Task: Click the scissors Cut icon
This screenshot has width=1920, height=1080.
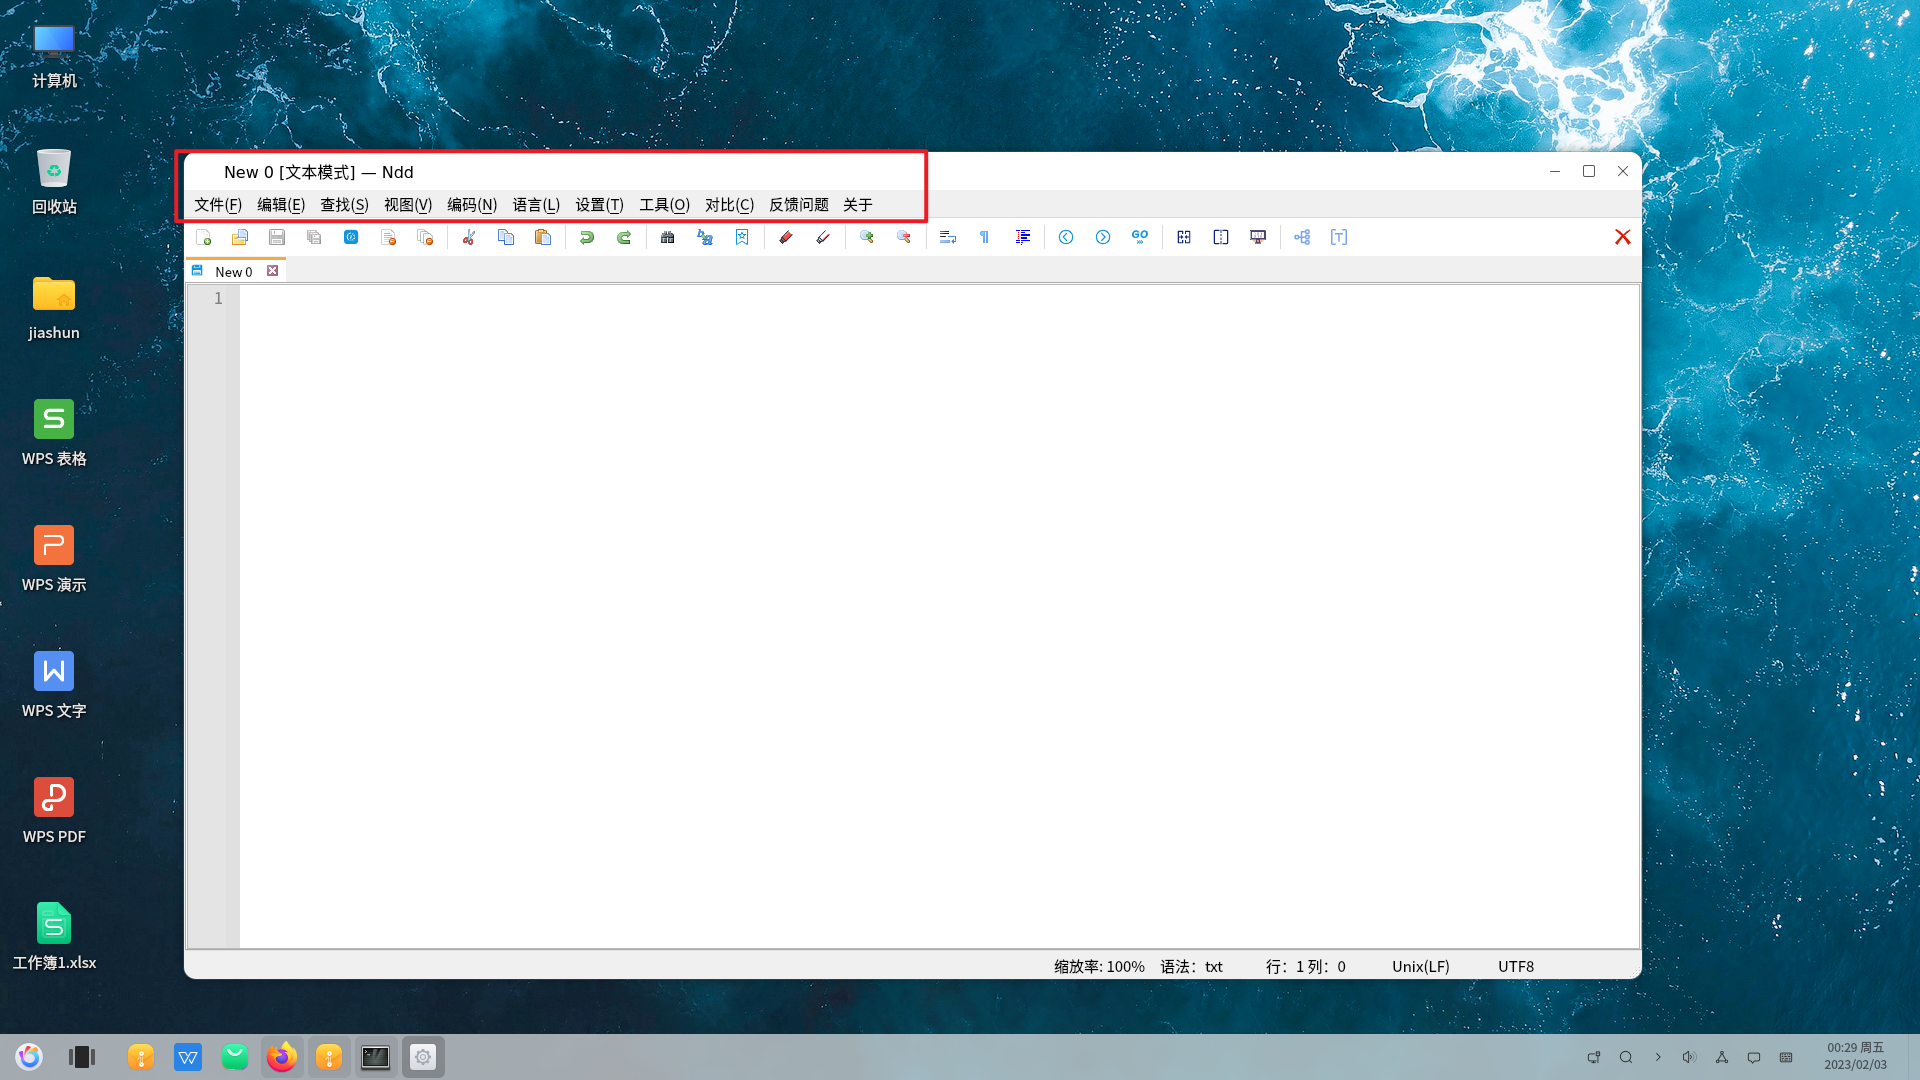Action: pos(468,237)
